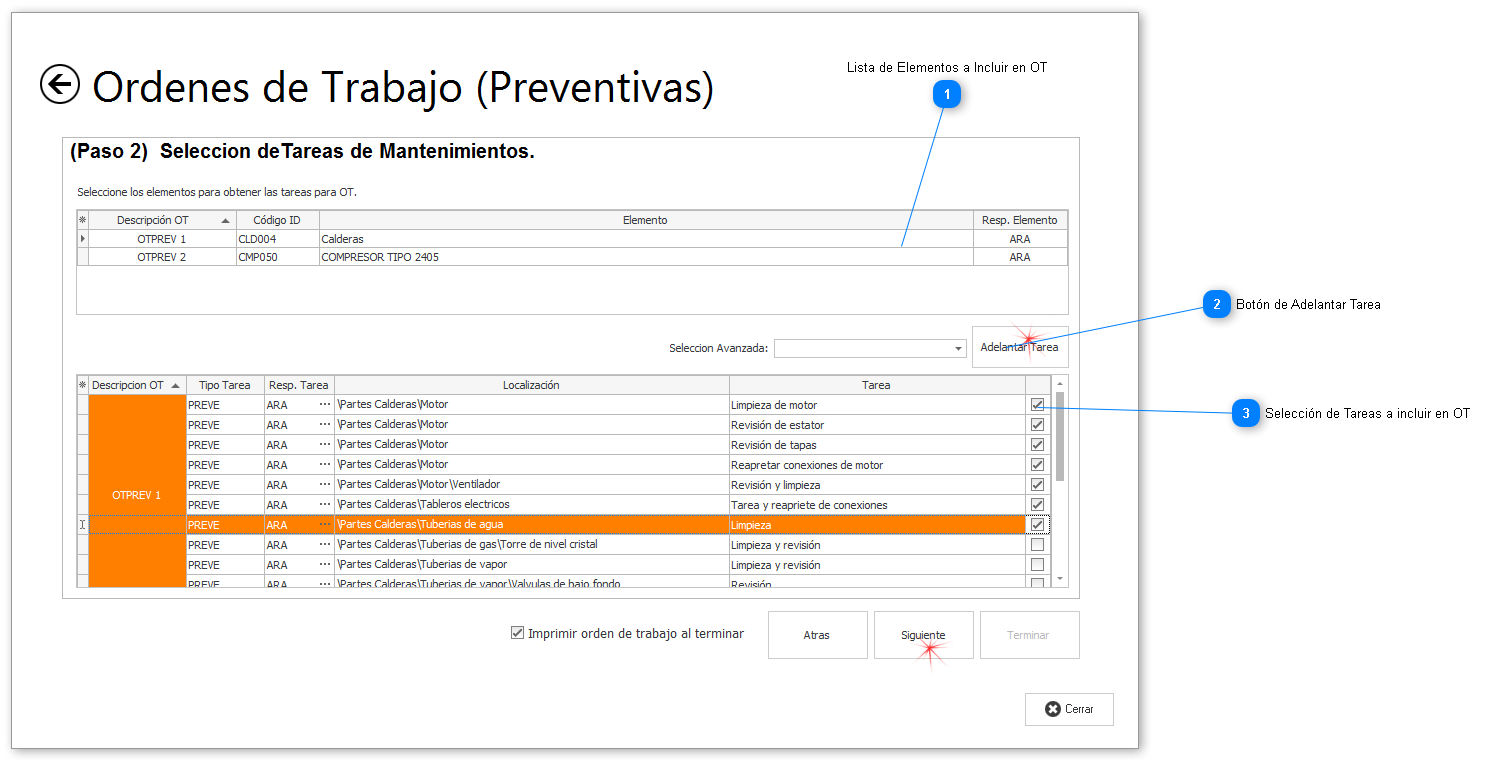1494x765 pixels.
Task: Click row indicator arrow for OTPREV 1
Action: point(83,239)
